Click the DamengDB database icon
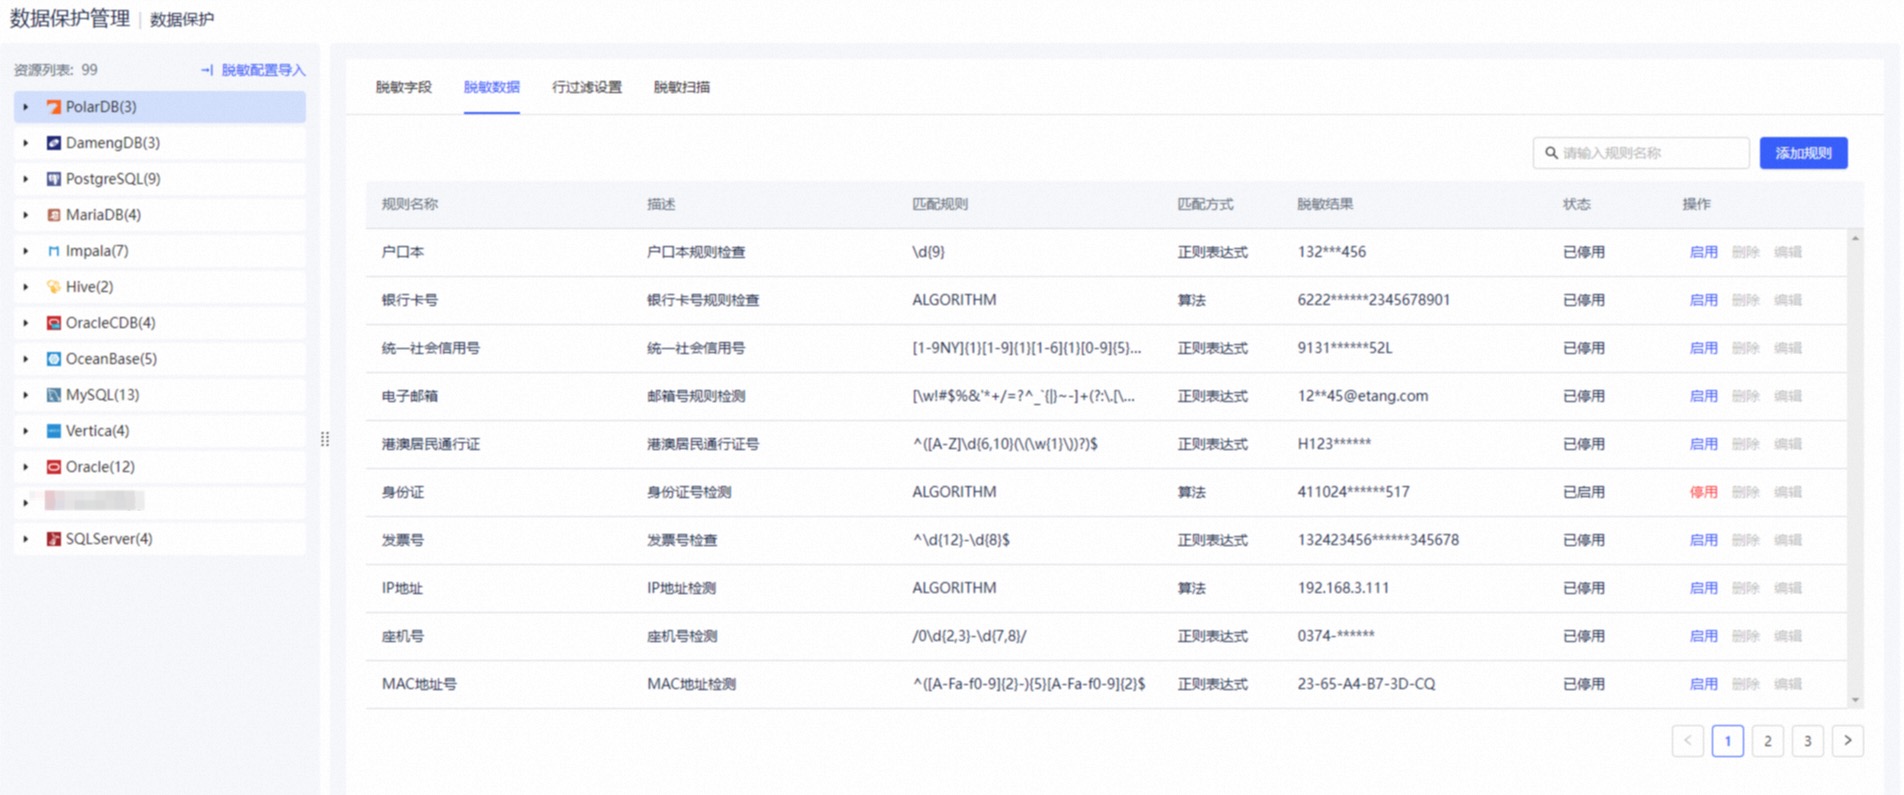This screenshot has width=1904, height=795. [54, 143]
